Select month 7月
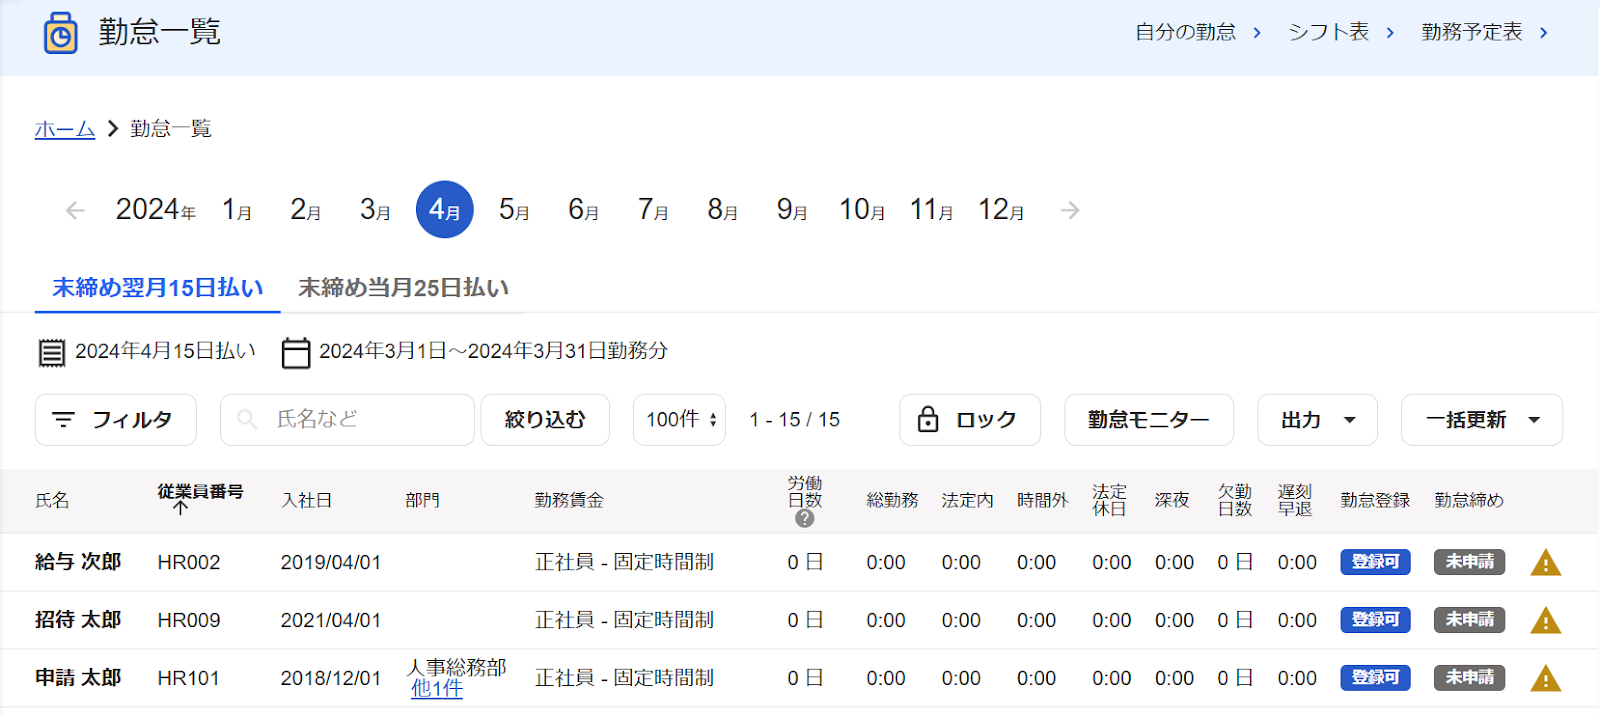 click(x=653, y=210)
